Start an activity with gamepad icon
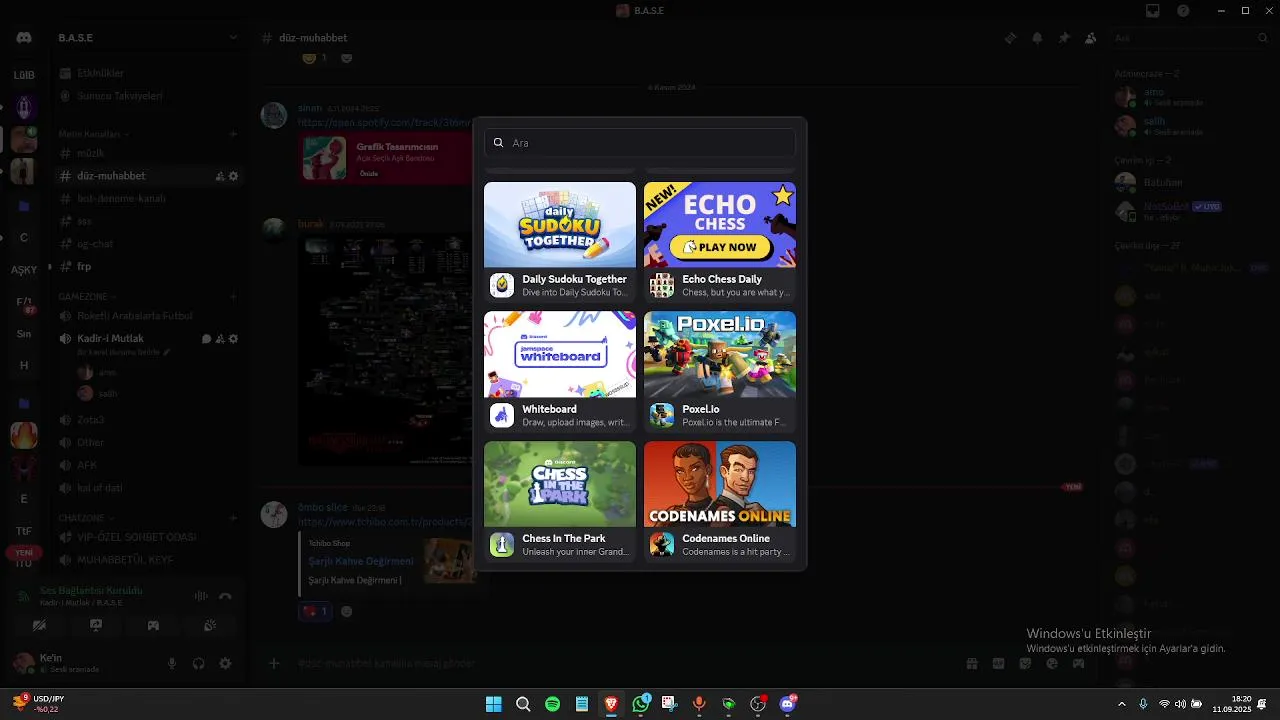Image resolution: width=1280 pixels, height=720 pixels. pyautogui.click(x=153, y=625)
